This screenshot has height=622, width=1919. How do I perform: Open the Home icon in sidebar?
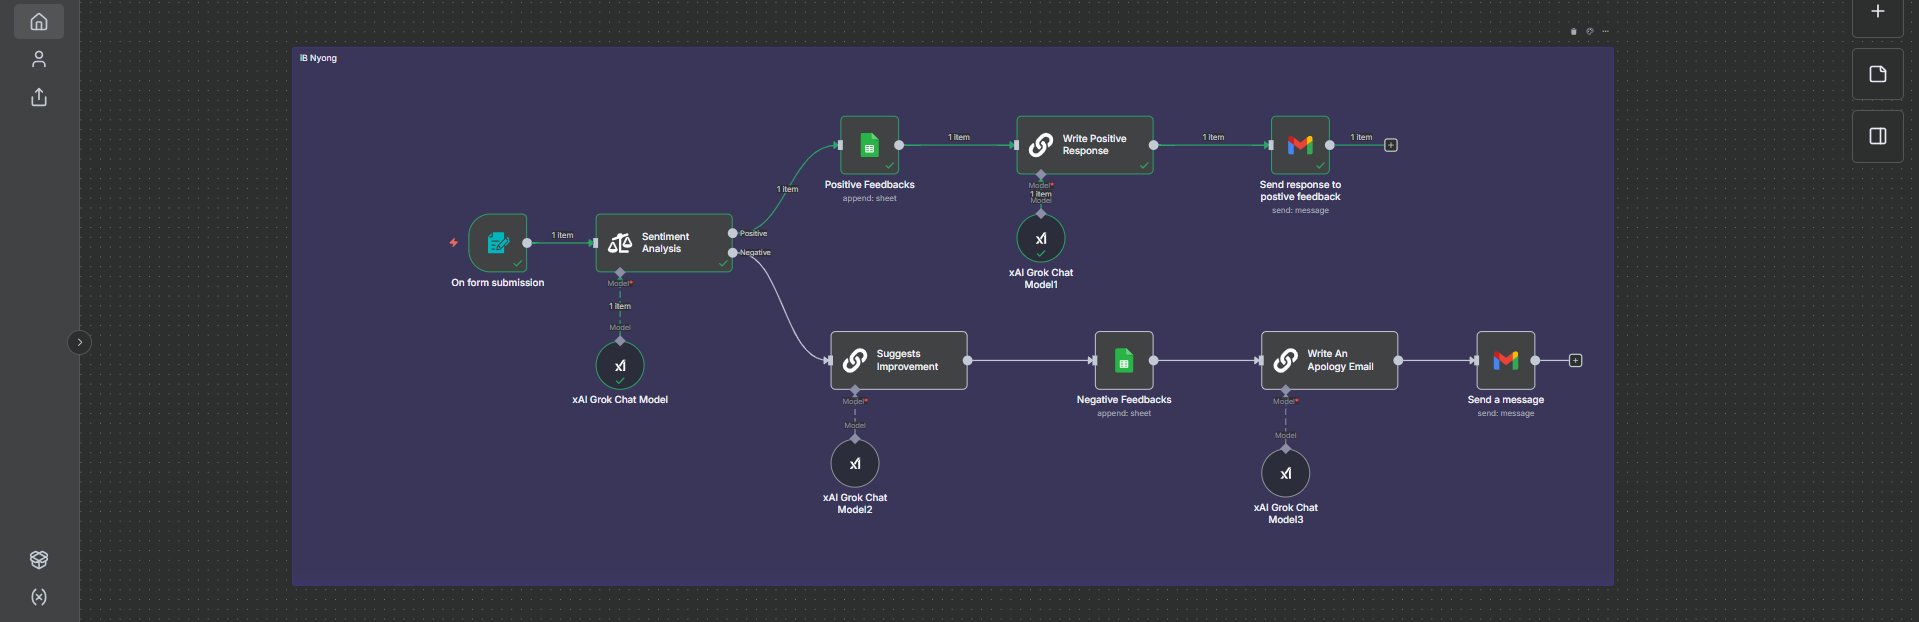pos(39,21)
